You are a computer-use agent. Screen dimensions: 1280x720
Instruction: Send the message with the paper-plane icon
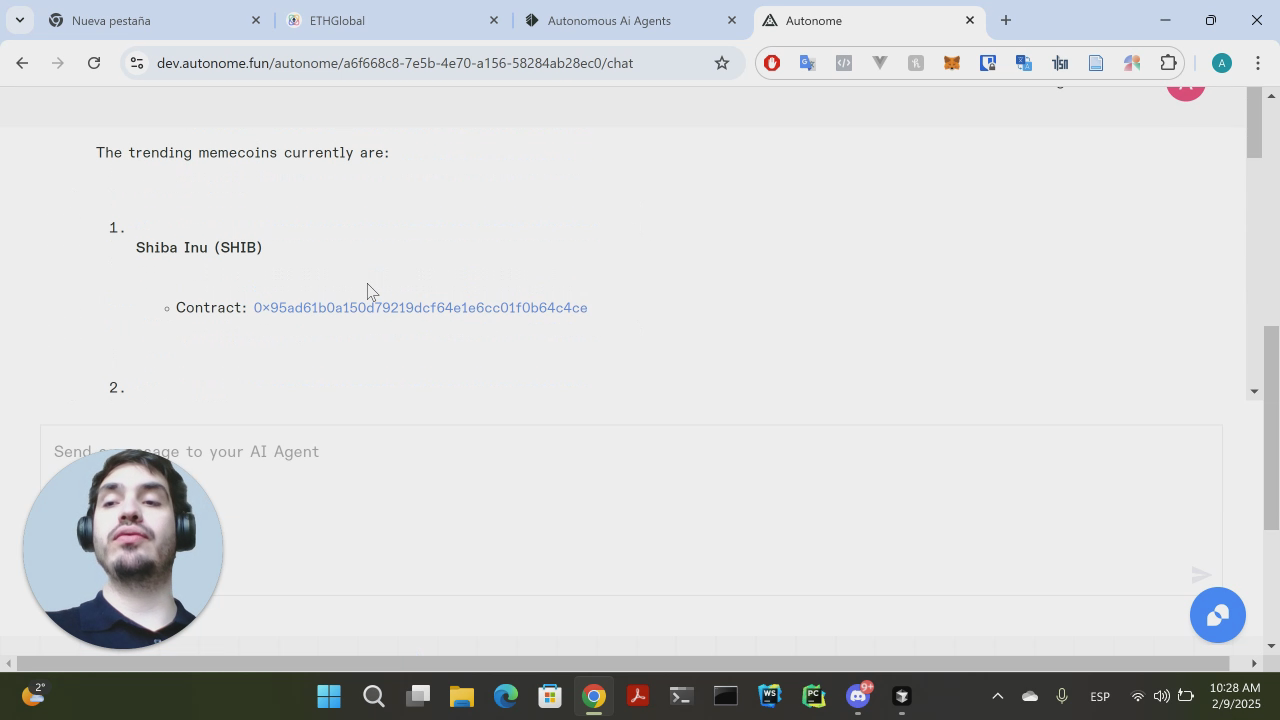(1201, 575)
